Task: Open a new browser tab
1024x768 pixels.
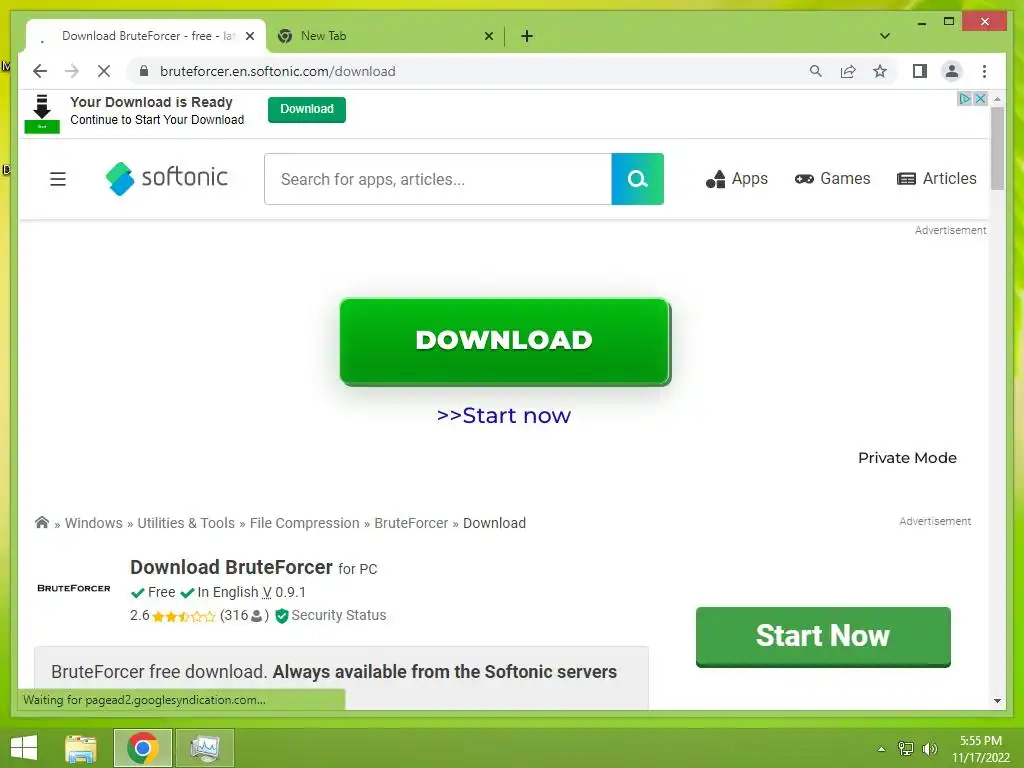Action: pyautogui.click(x=527, y=36)
